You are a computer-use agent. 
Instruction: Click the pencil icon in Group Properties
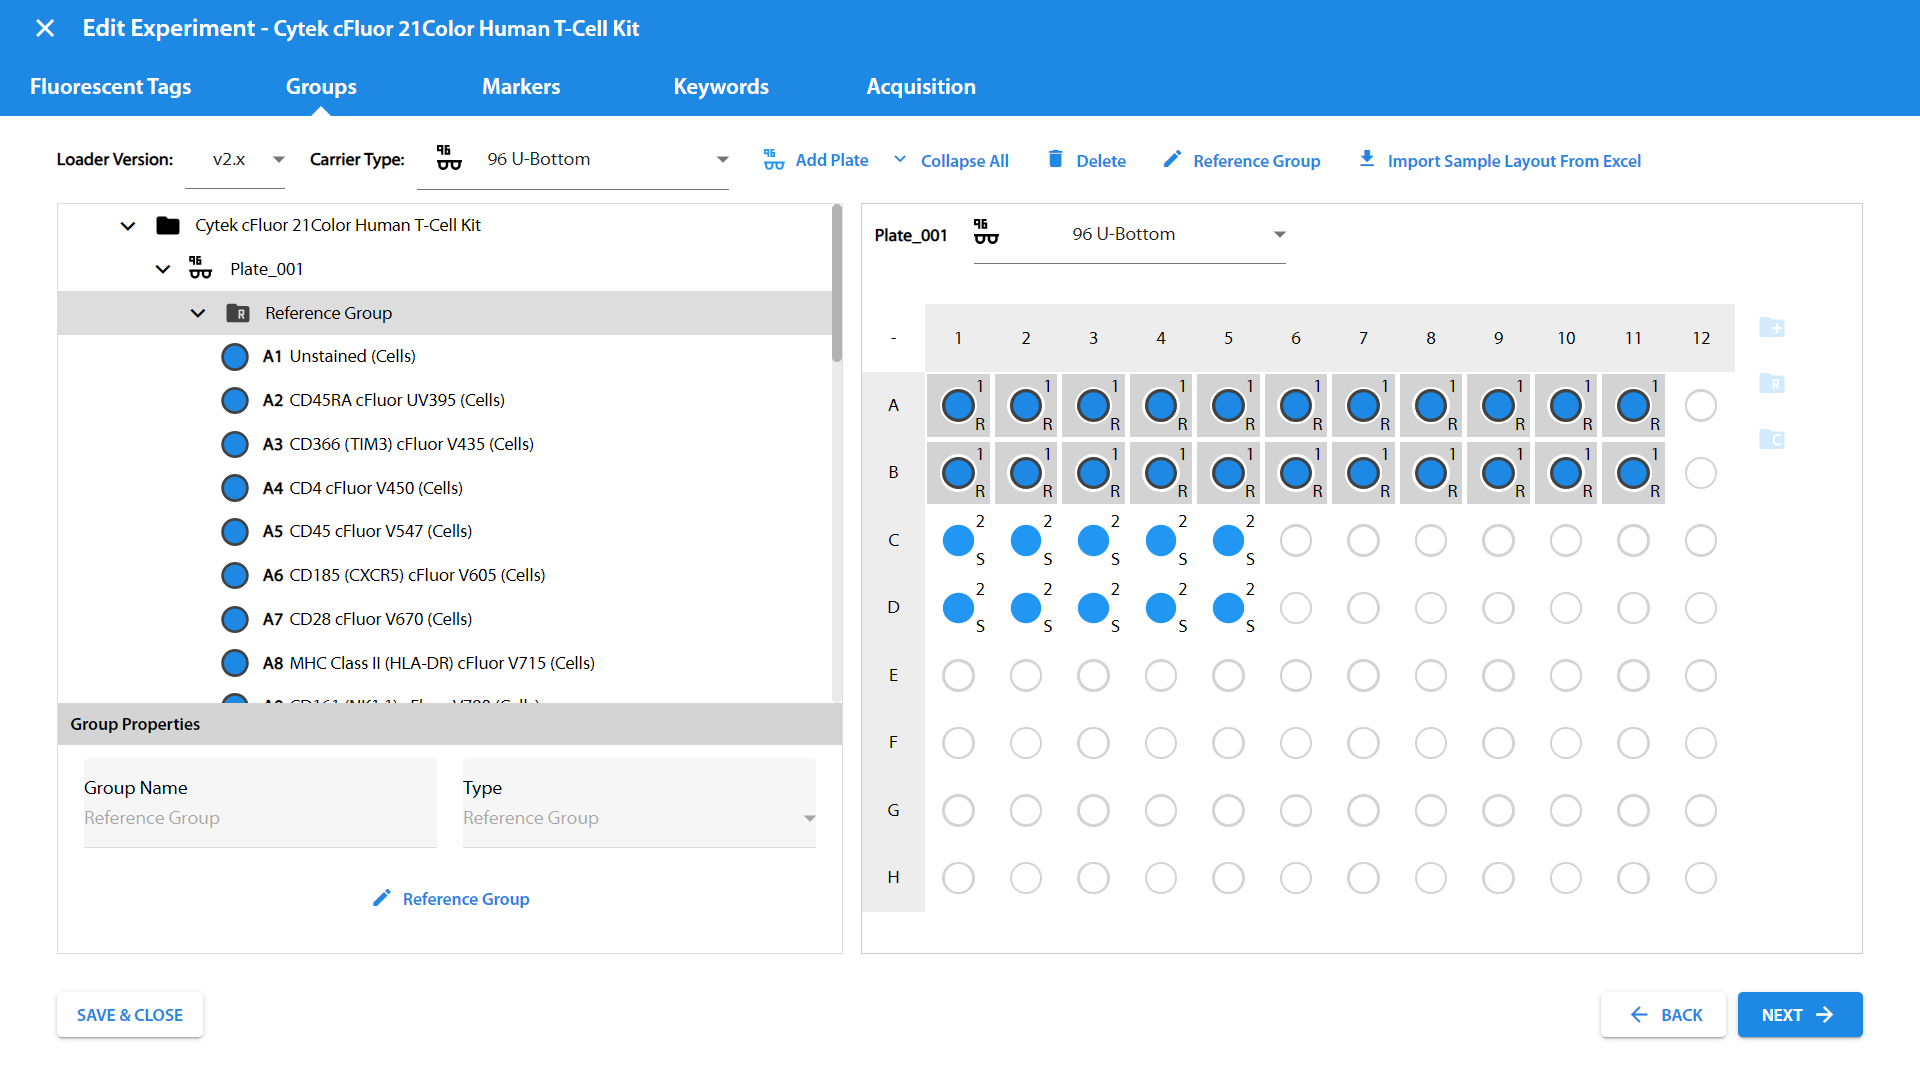[x=381, y=898]
